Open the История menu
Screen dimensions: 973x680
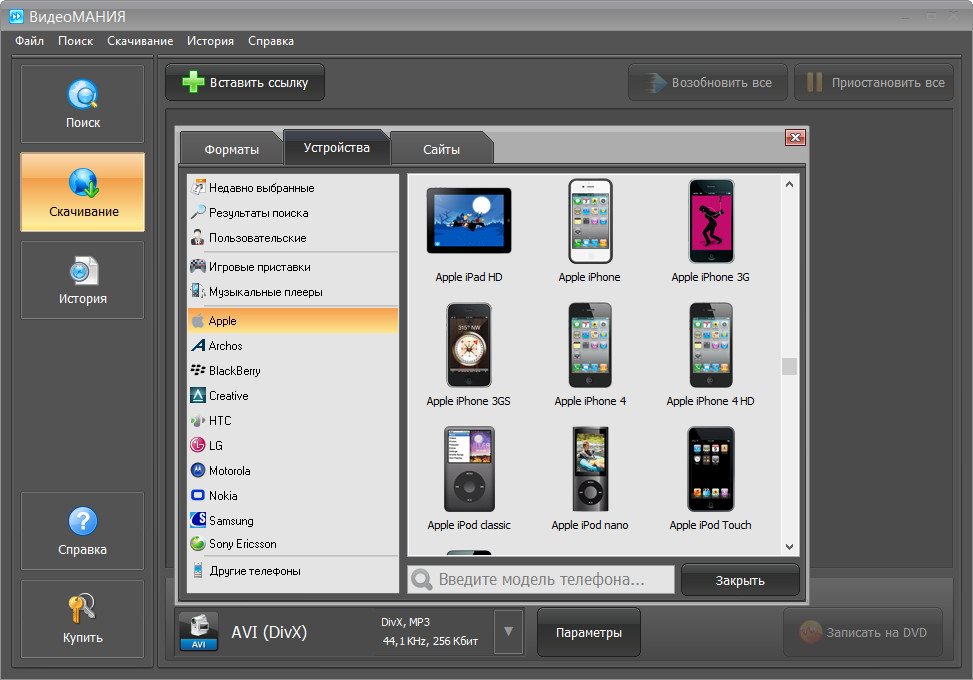point(210,41)
